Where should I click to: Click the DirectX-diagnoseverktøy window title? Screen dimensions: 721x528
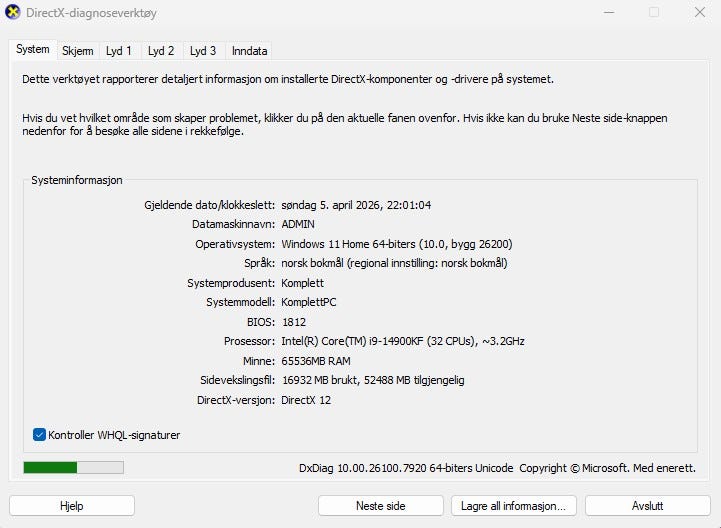click(x=92, y=13)
